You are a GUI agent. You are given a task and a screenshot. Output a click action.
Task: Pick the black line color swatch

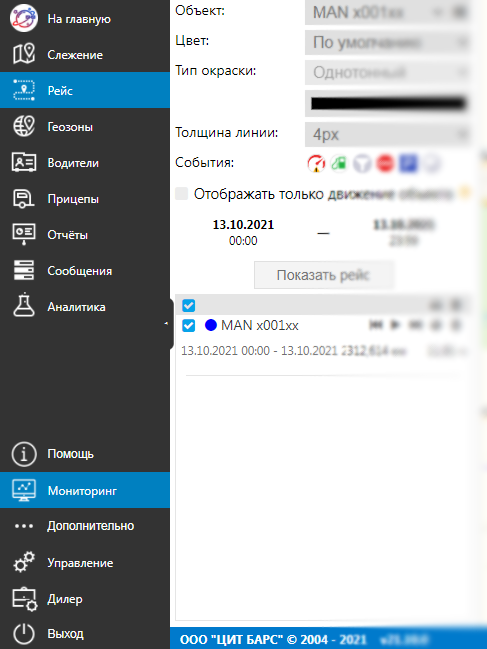(x=388, y=103)
